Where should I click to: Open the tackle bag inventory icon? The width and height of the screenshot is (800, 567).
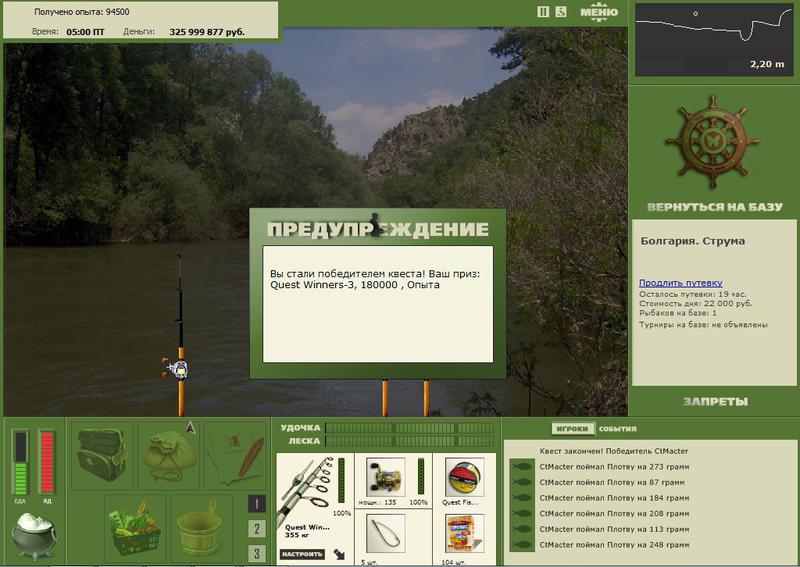(x=102, y=454)
